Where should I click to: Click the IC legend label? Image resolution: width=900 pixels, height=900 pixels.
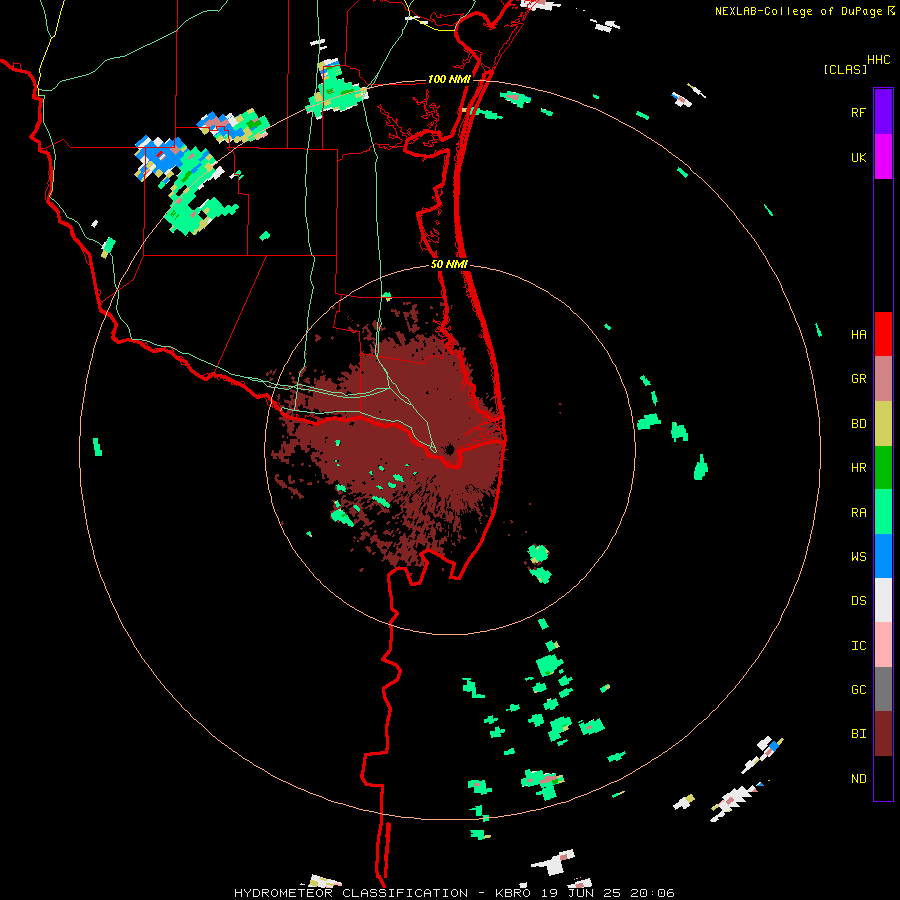pyautogui.click(x=858, y=646)
